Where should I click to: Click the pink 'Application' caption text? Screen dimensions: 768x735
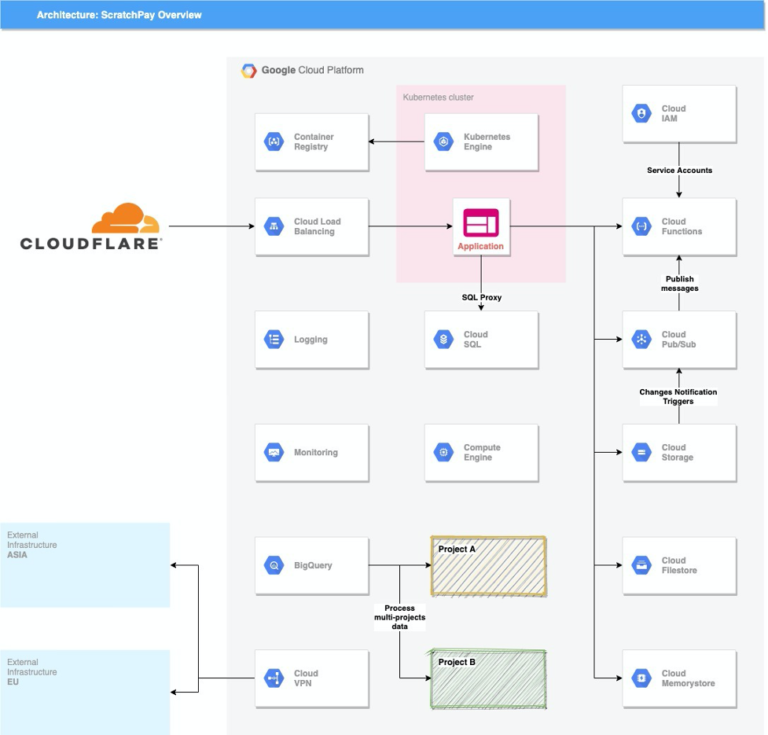tap(480, 246)
